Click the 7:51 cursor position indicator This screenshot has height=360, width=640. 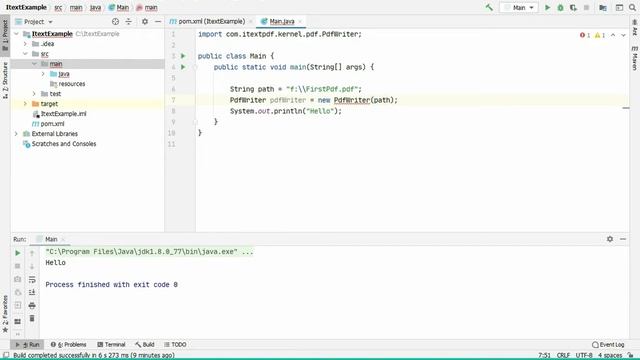pos(544,356)
